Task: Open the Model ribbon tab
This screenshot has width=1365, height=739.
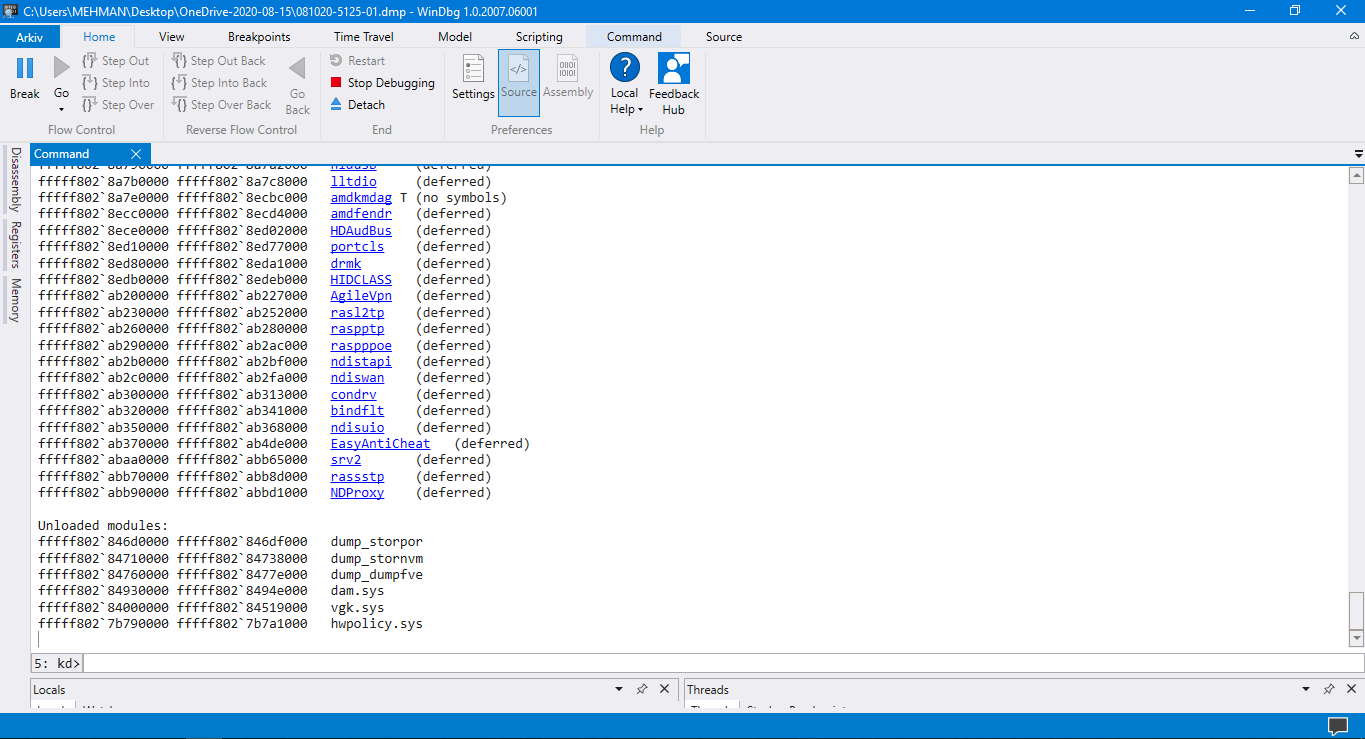Action: point(455,37)
